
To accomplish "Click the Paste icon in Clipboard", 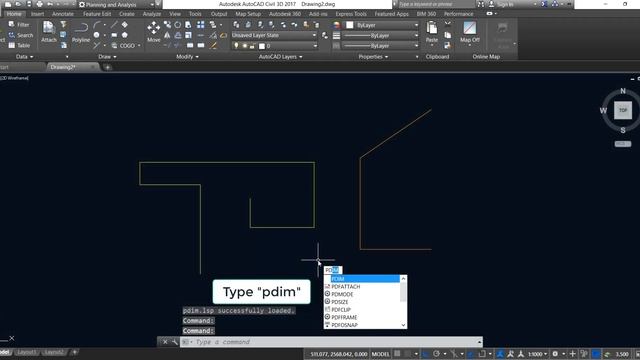I will pyautogui.click(x=432, y=32).
